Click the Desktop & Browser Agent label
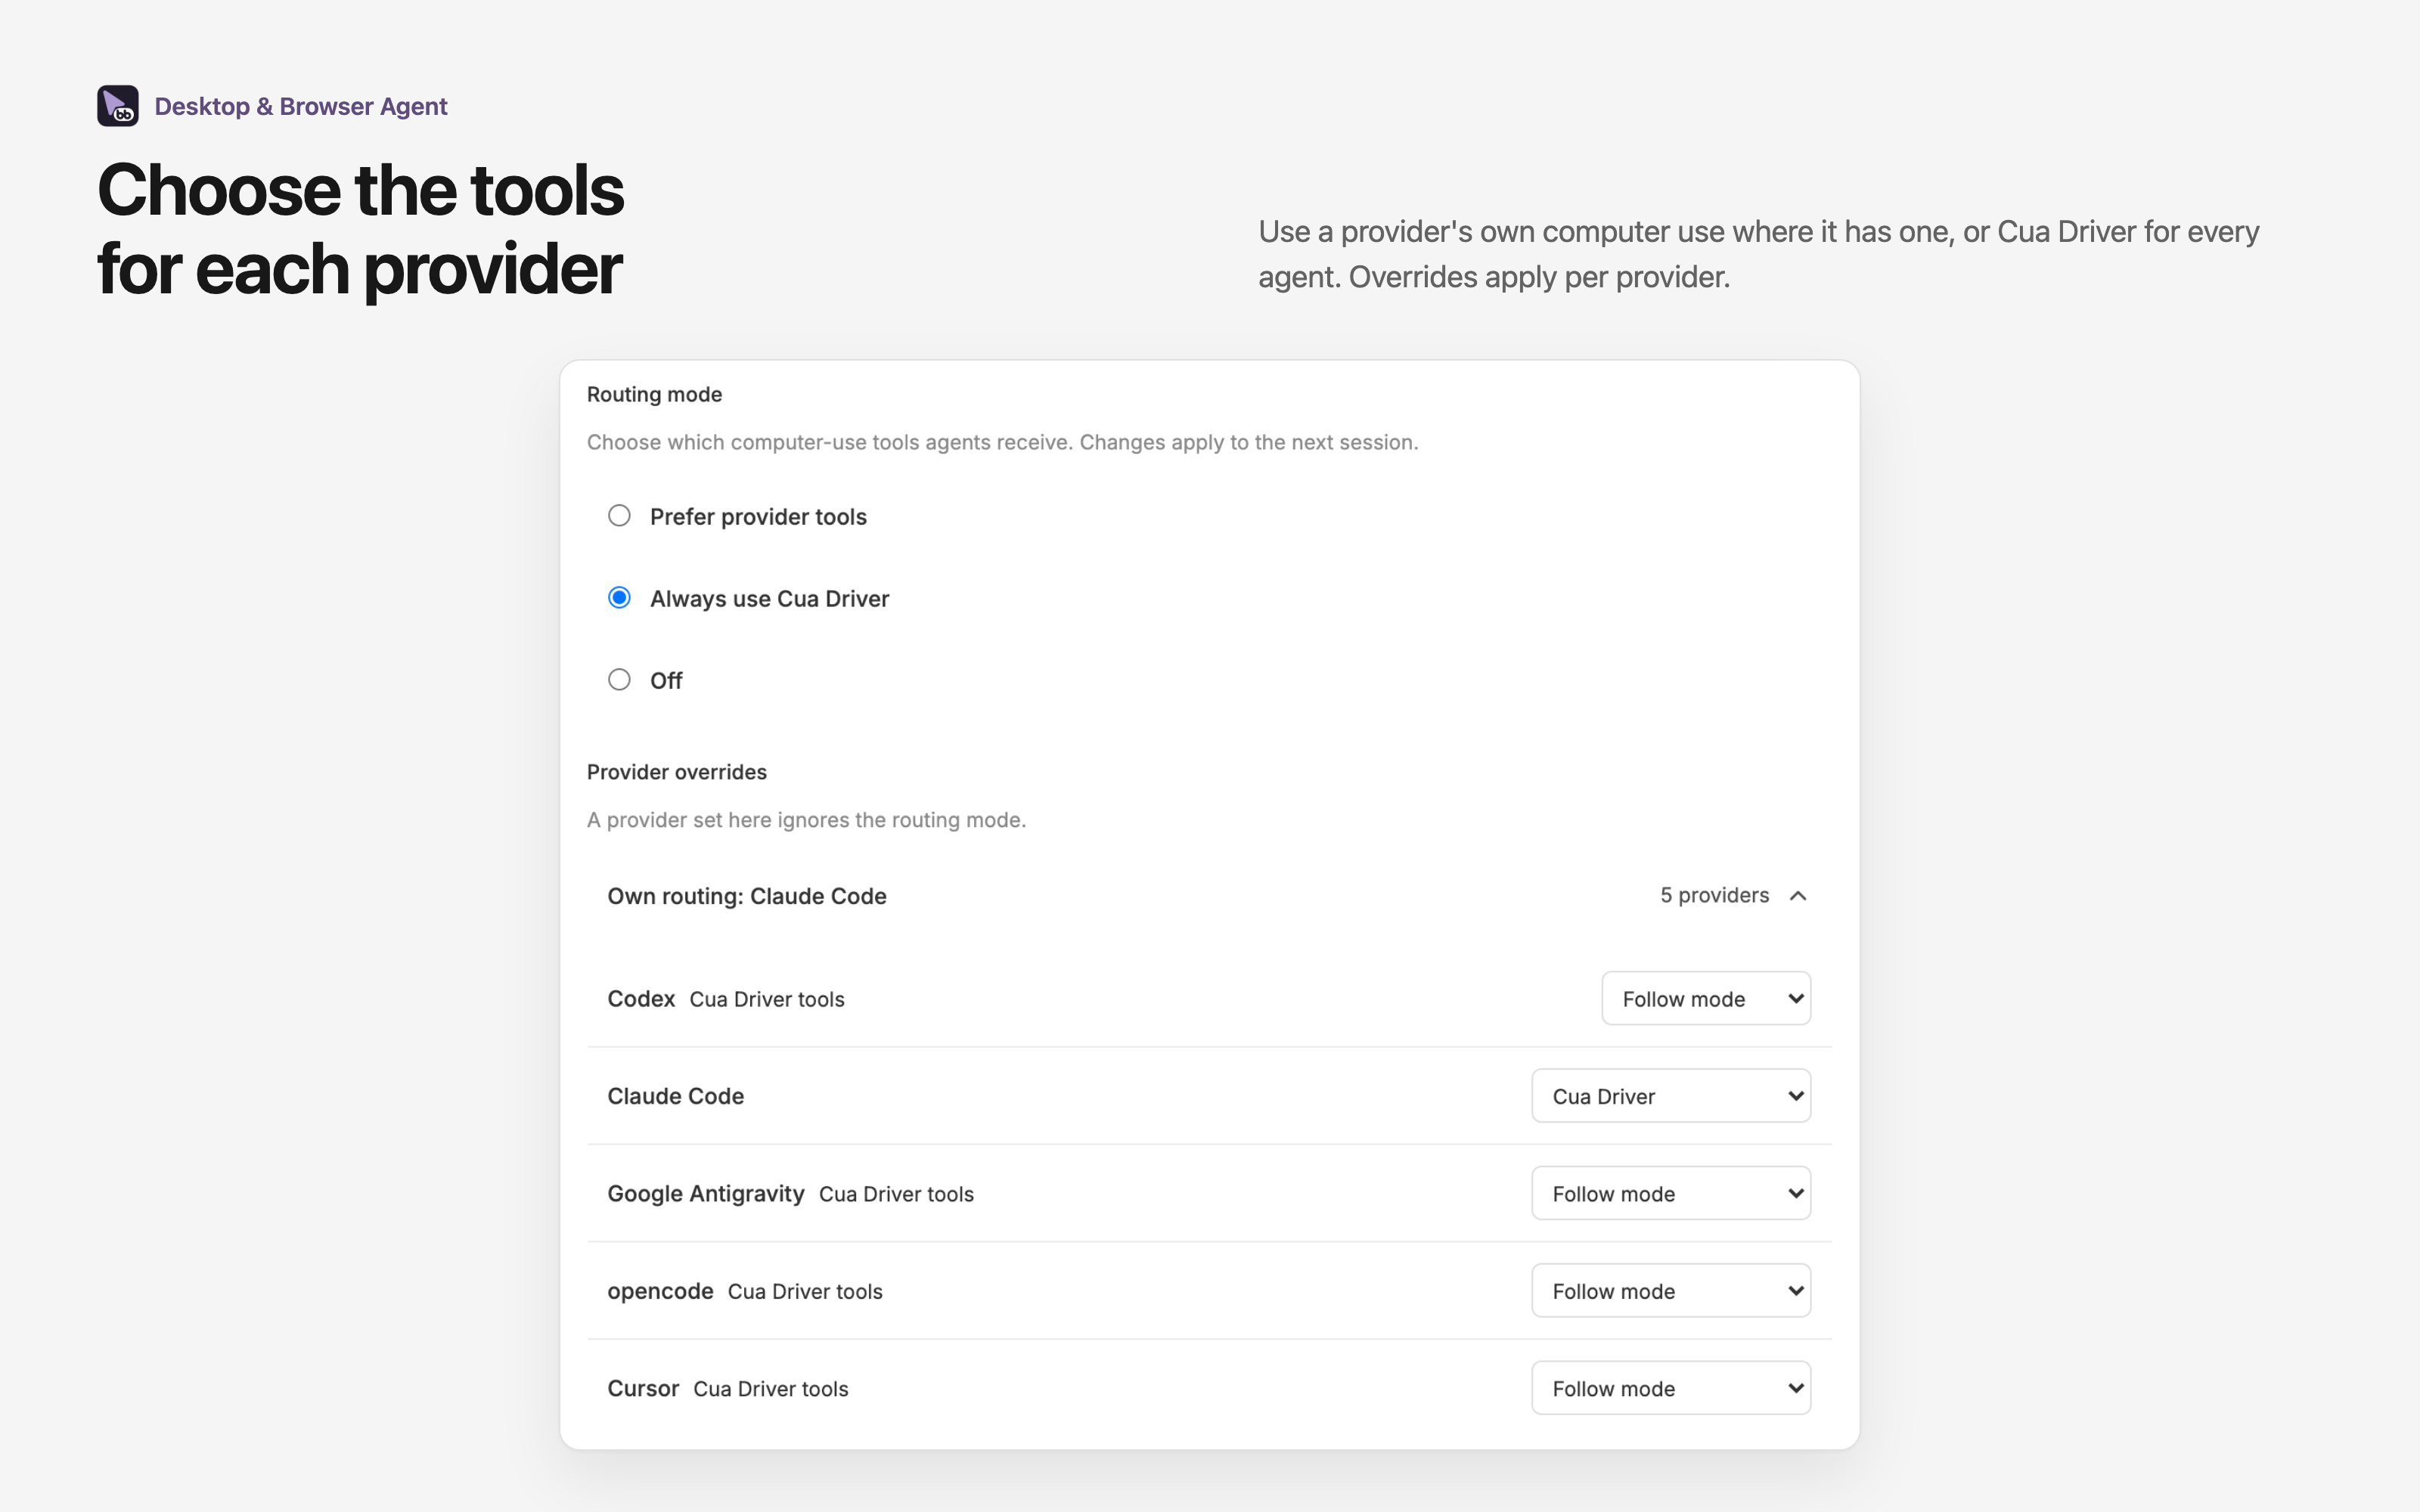Screen dimensions: 2420x1512 (301, 106)
